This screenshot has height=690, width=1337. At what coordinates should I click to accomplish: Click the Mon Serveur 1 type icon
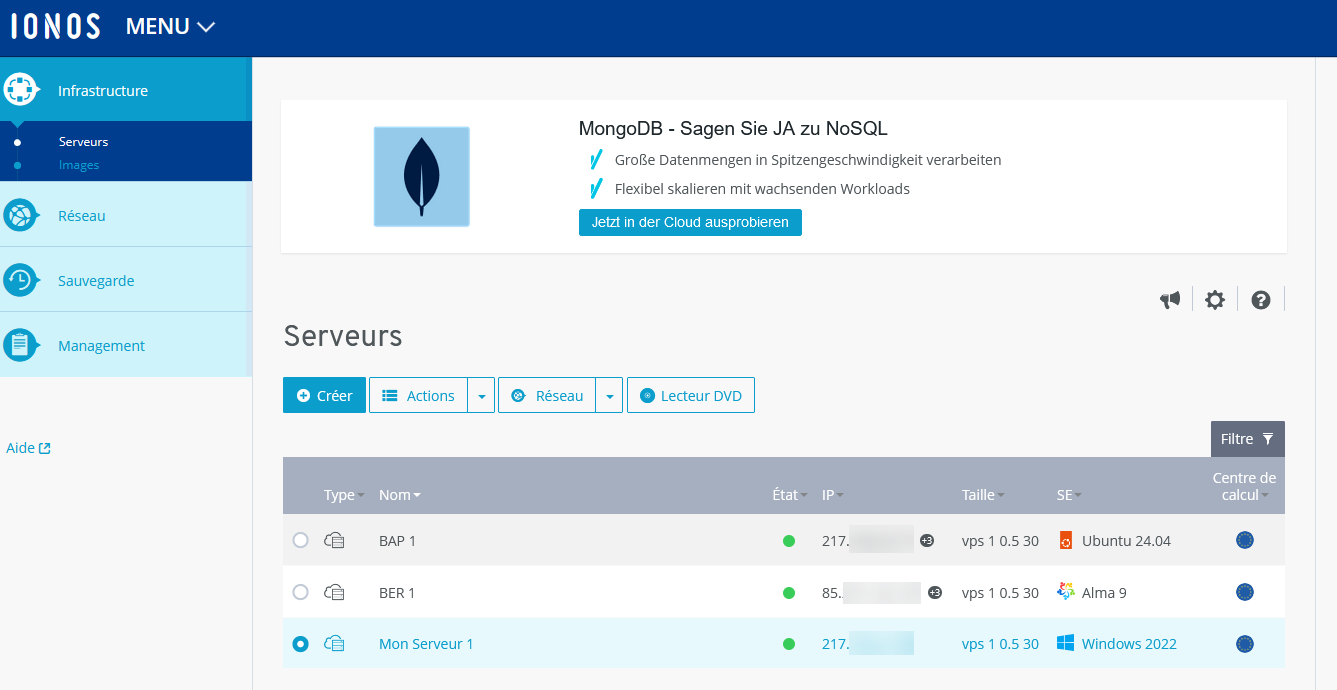click(335, 644)
